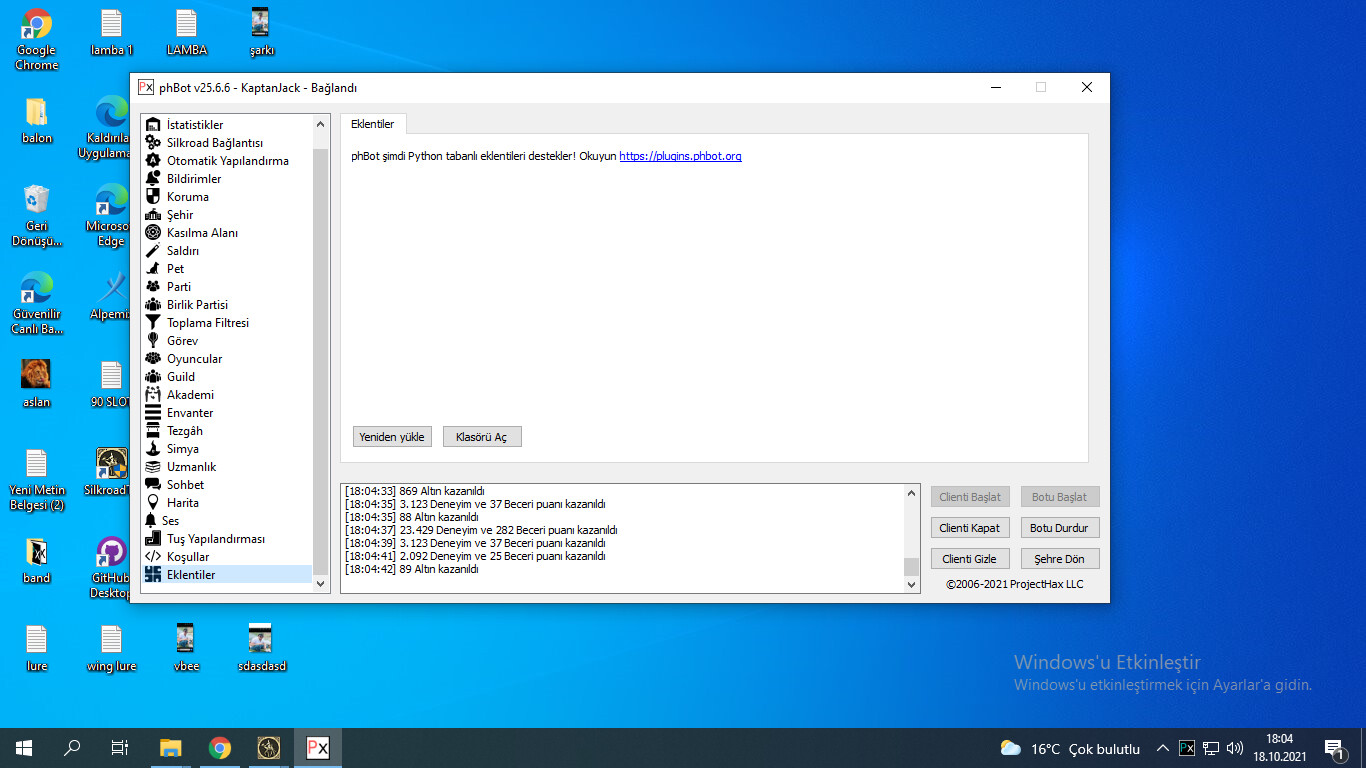Click the Sohbet chat bubble icon
This screenshot has height=768, width=1366.
(x=153, y=485)
